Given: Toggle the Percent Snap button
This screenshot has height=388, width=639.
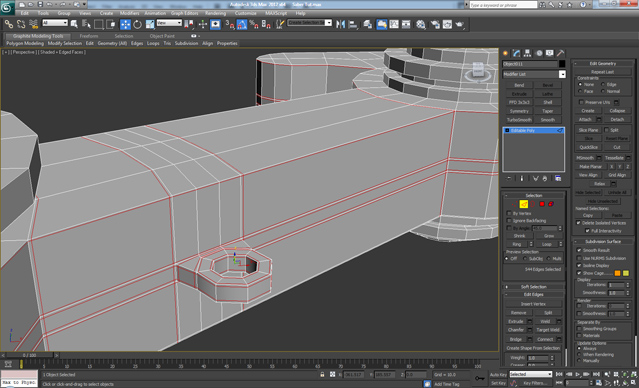Looking at the screenshot, I should (254, 24).
